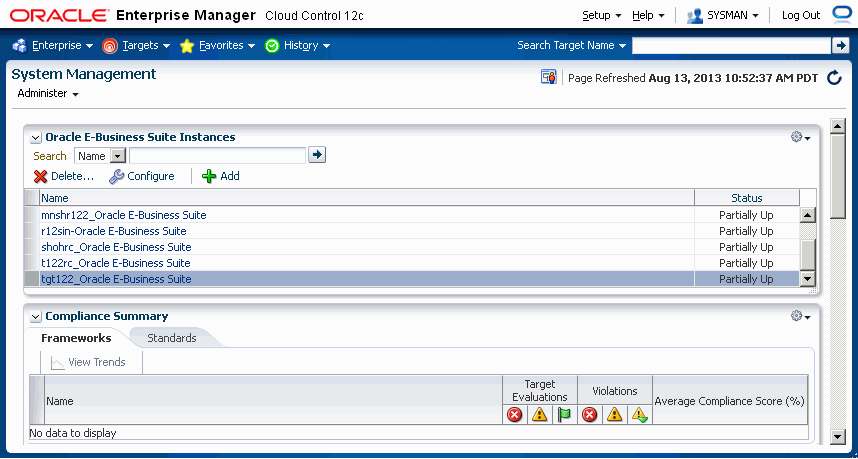Switch to the Frameworks tab
The image size is (858, 459).
point(76,338)
